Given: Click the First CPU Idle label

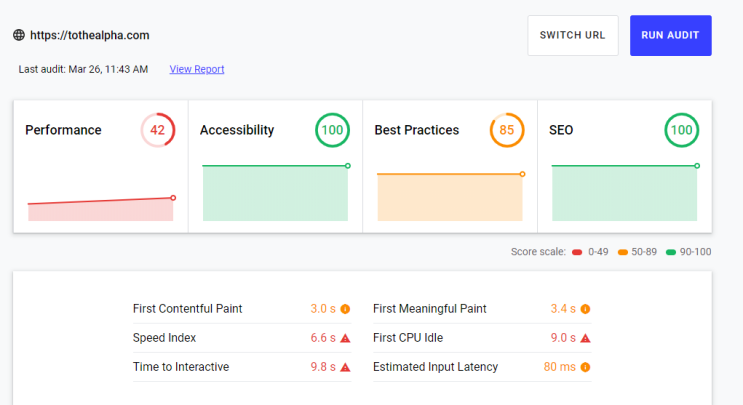Looking at the screenshot, I should [x=408, y=338].
